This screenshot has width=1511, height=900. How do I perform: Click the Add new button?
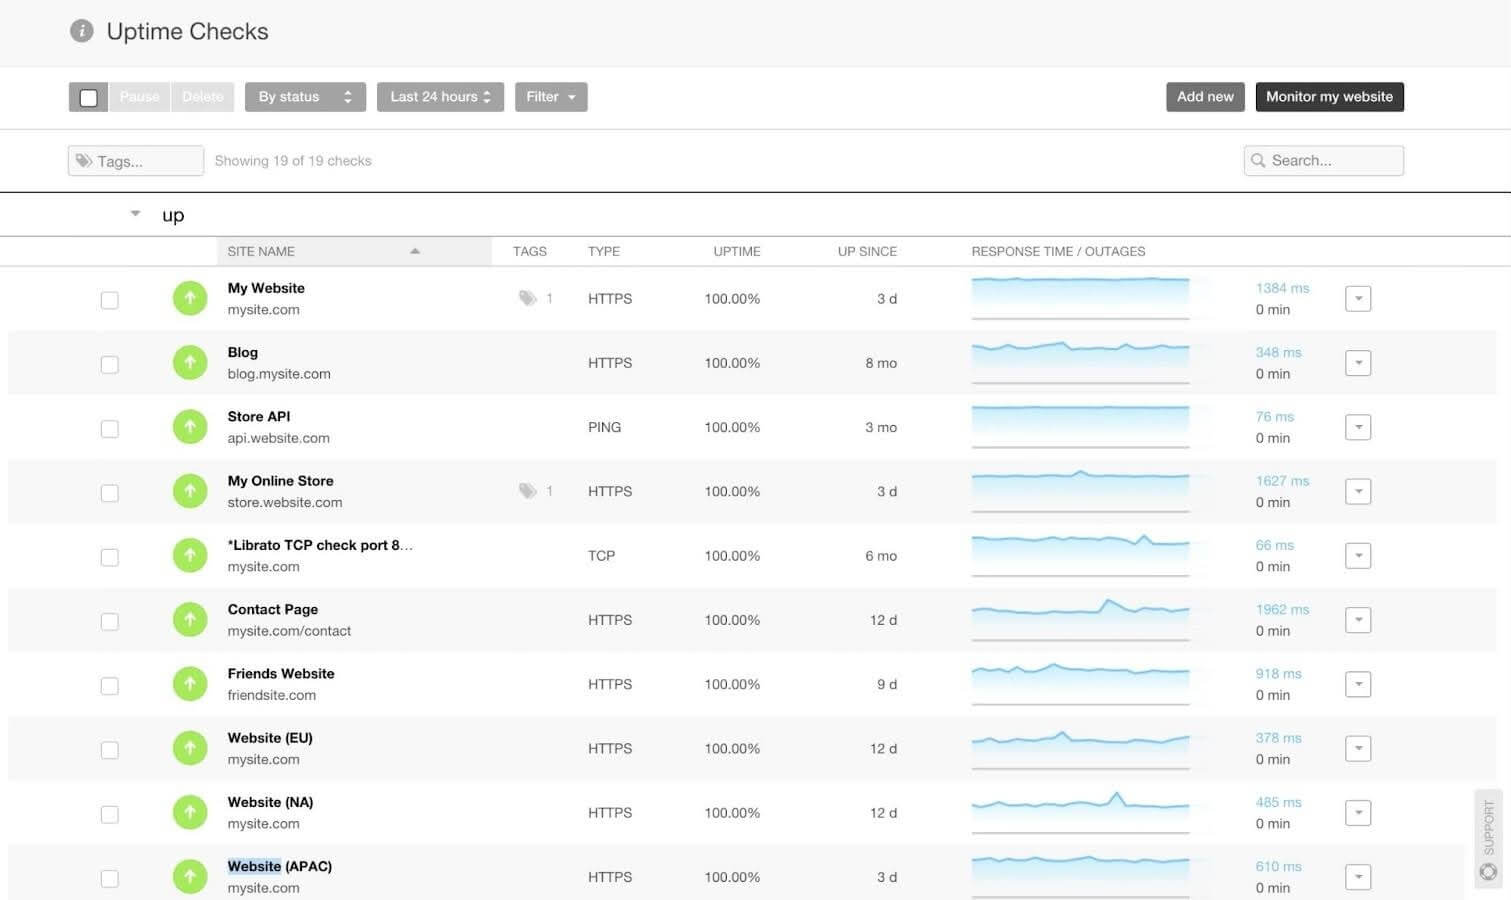tap(1205, 97)
